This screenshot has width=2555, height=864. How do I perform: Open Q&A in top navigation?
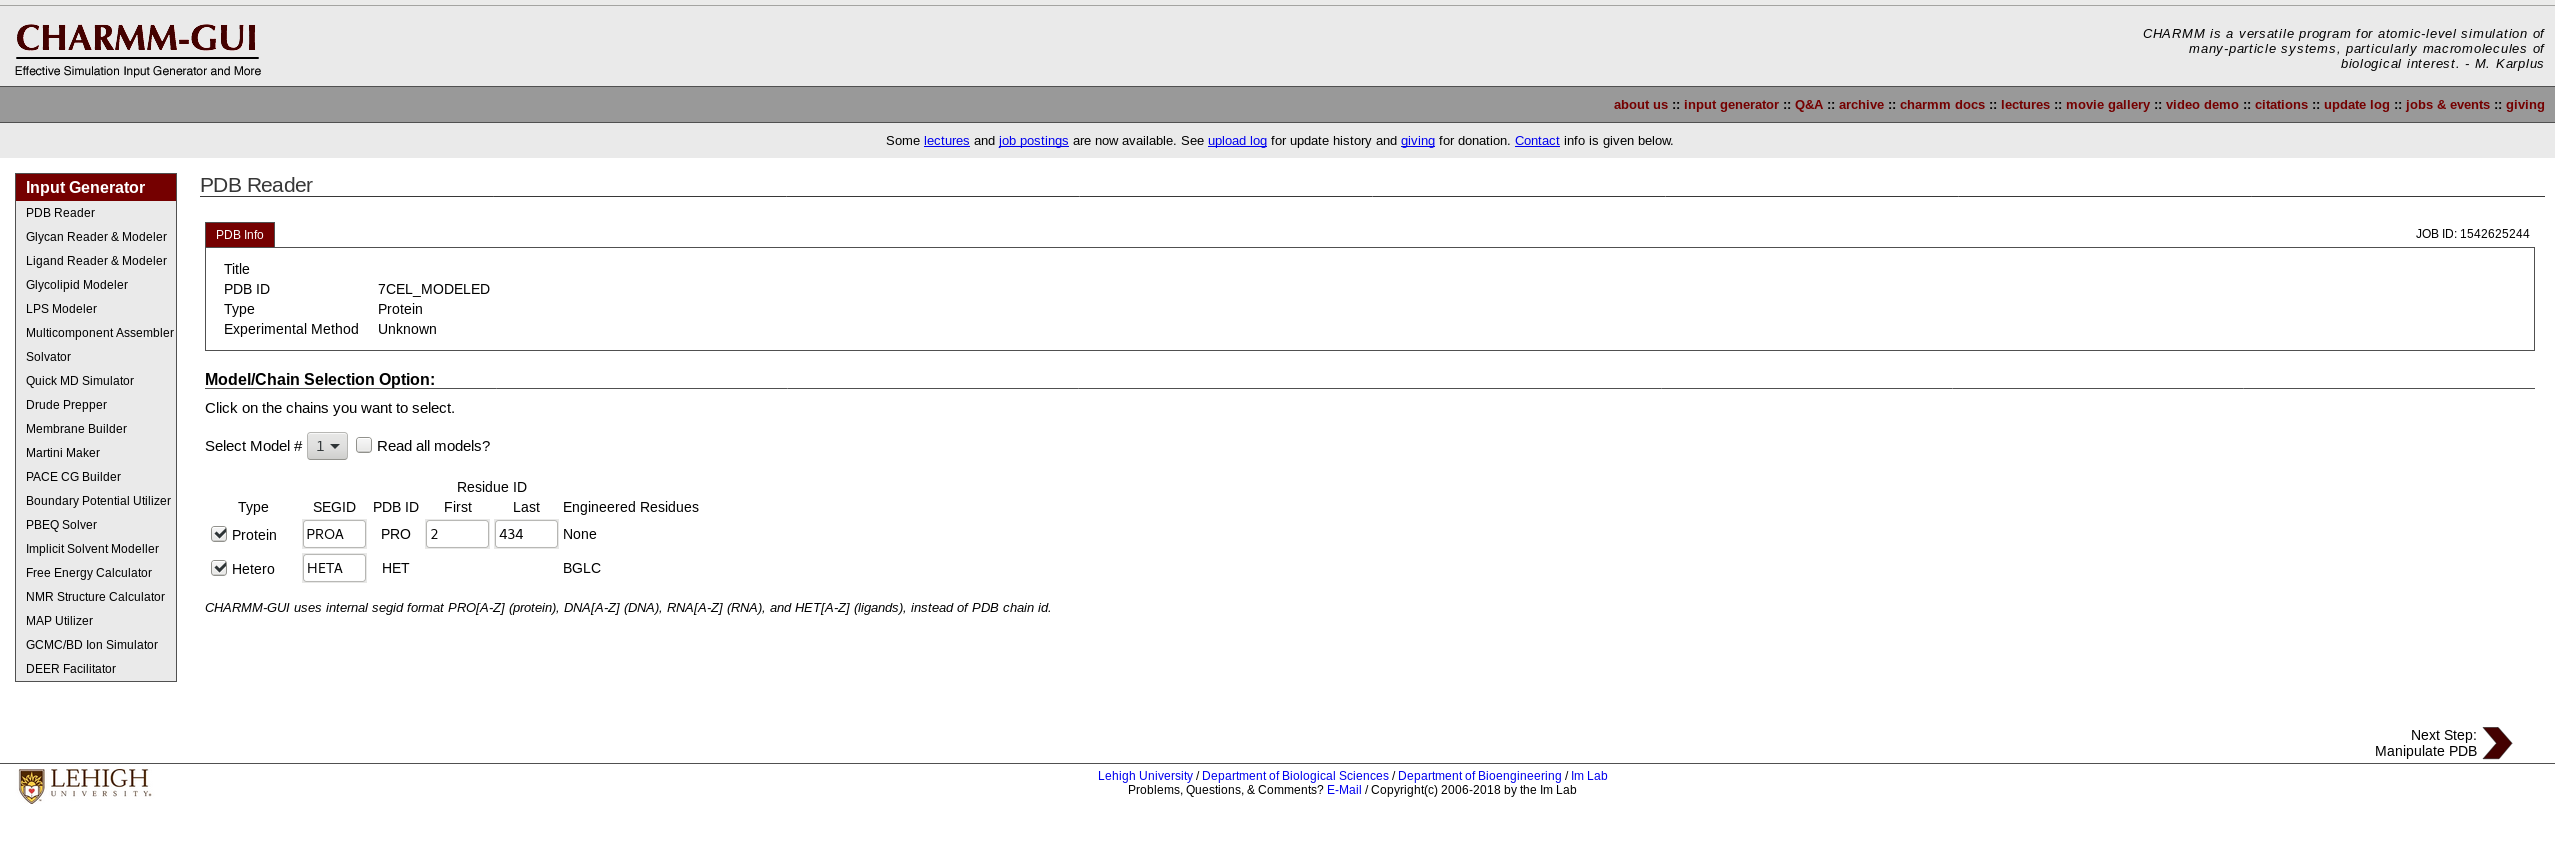coord(1809,105)
